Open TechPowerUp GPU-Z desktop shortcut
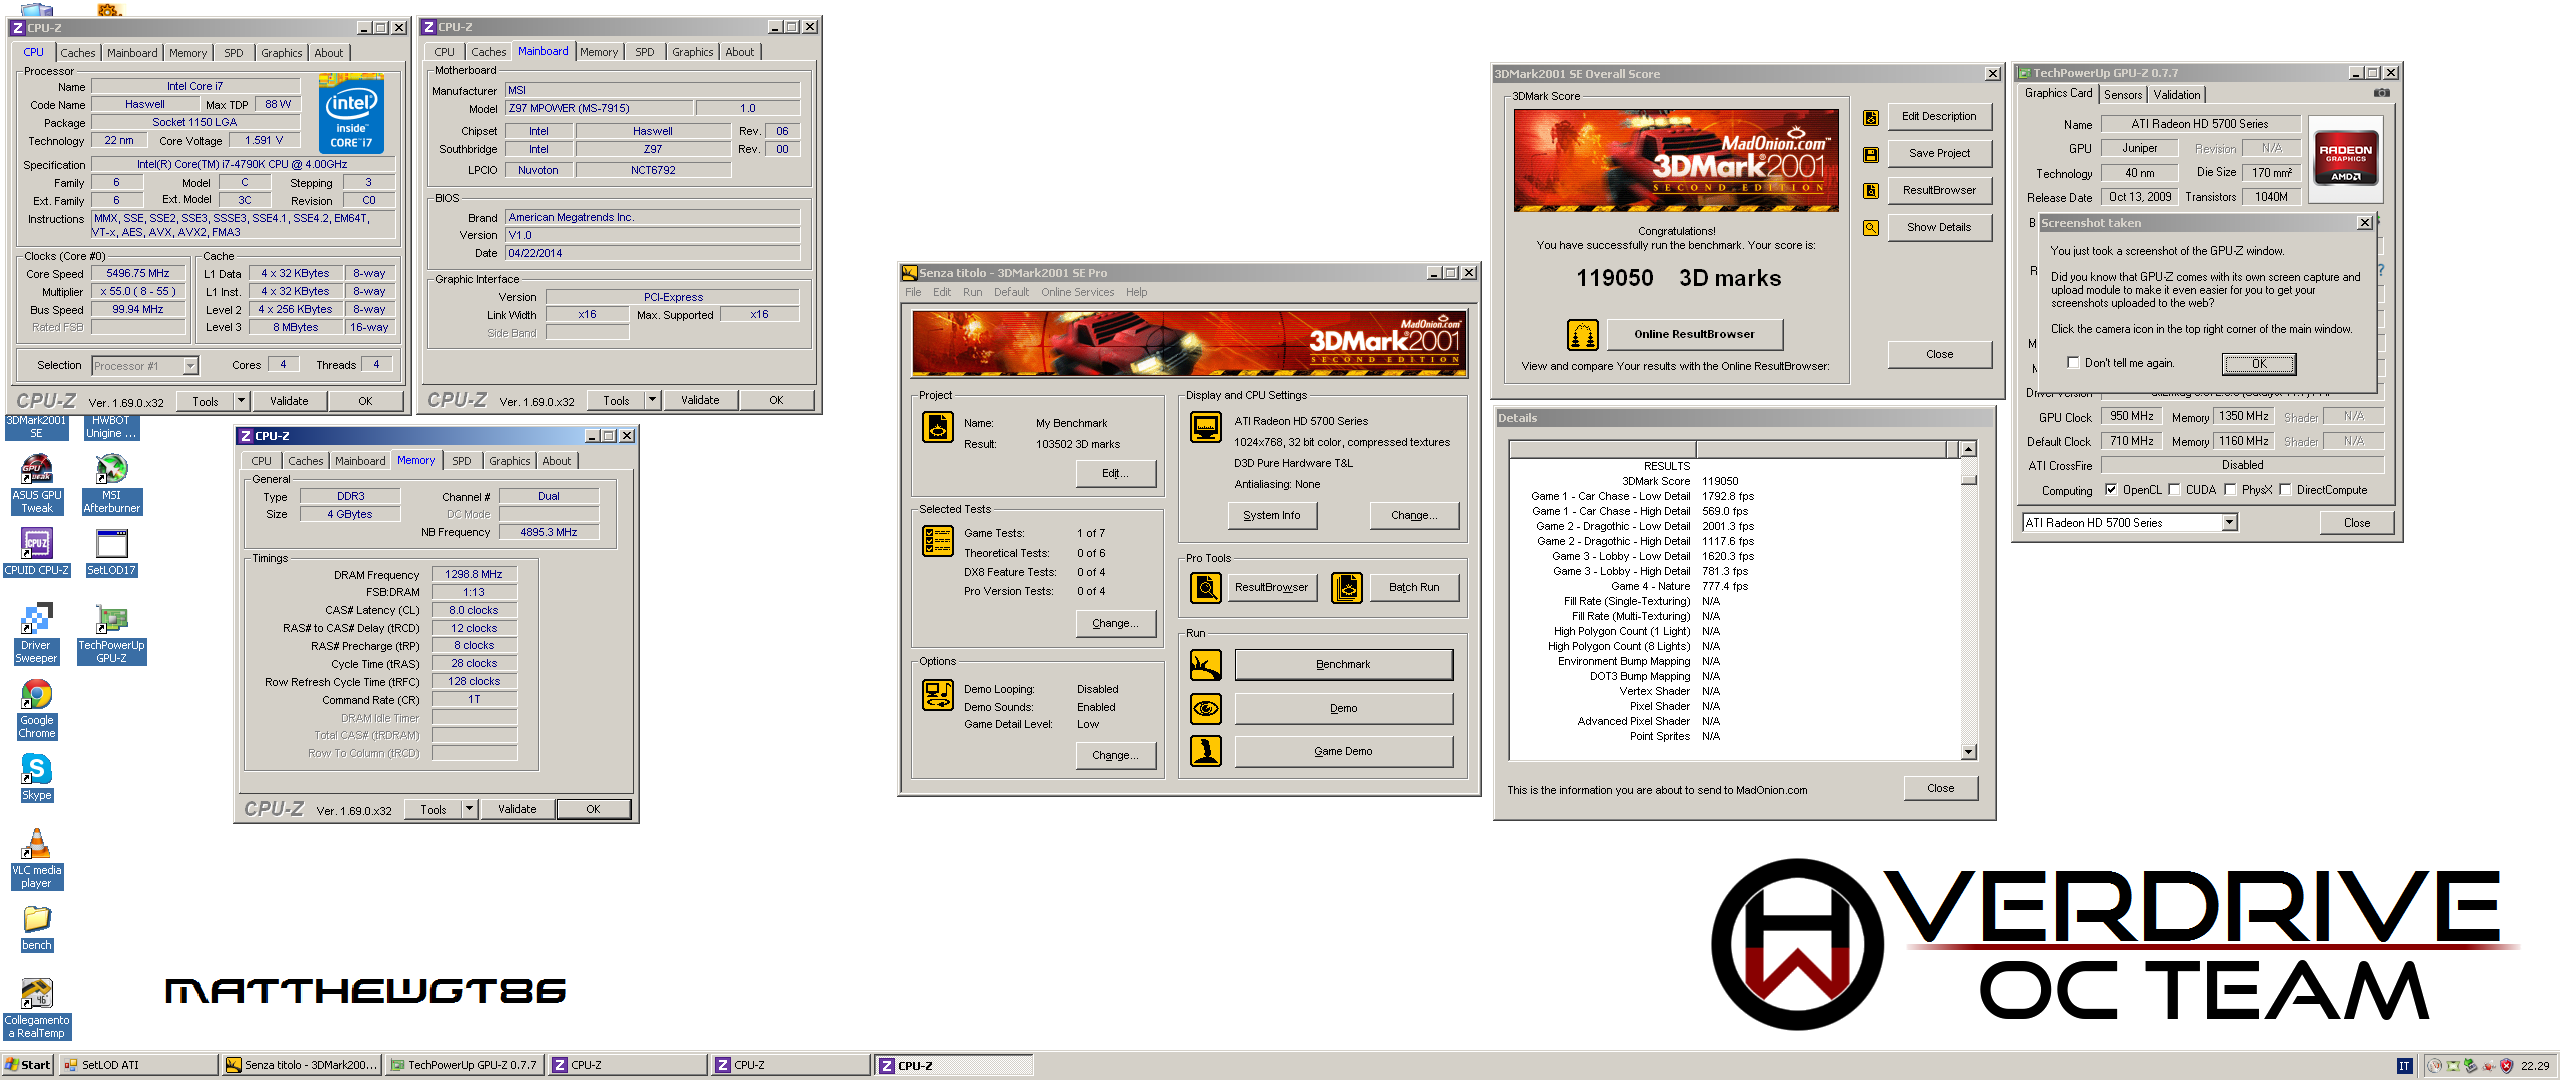Screen dimensions: 2560x1080 coord(111,634)
